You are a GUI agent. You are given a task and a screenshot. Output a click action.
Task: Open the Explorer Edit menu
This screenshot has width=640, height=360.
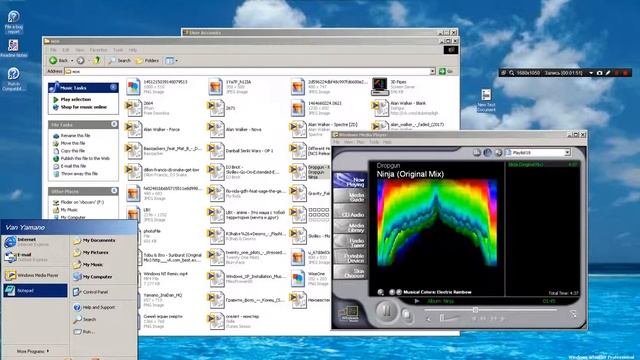click(66, 50)
